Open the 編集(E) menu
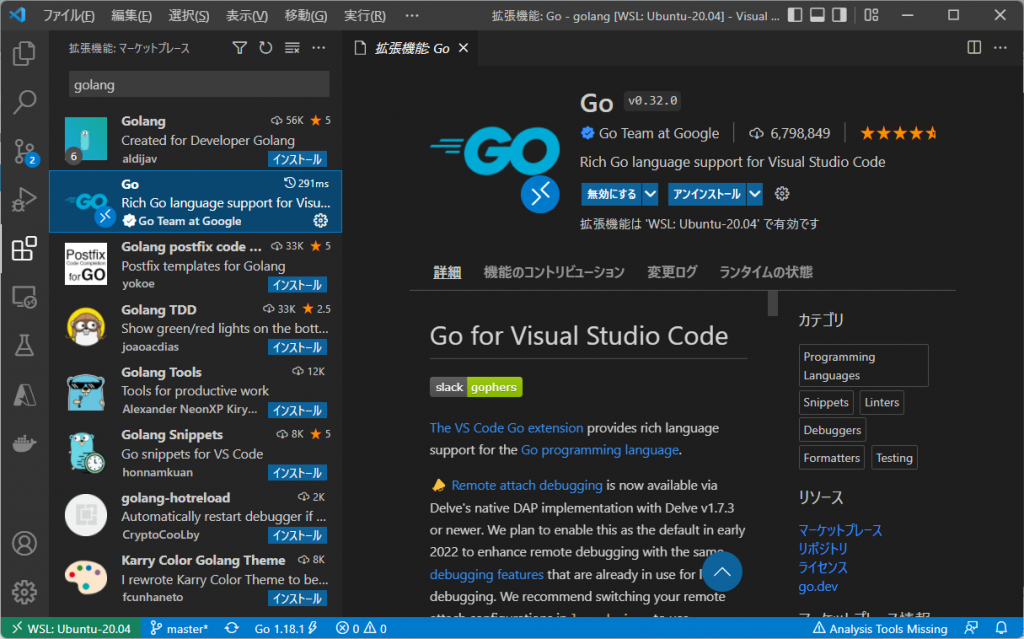Viewport: 1024px width, 639px height. coord(131,16)
